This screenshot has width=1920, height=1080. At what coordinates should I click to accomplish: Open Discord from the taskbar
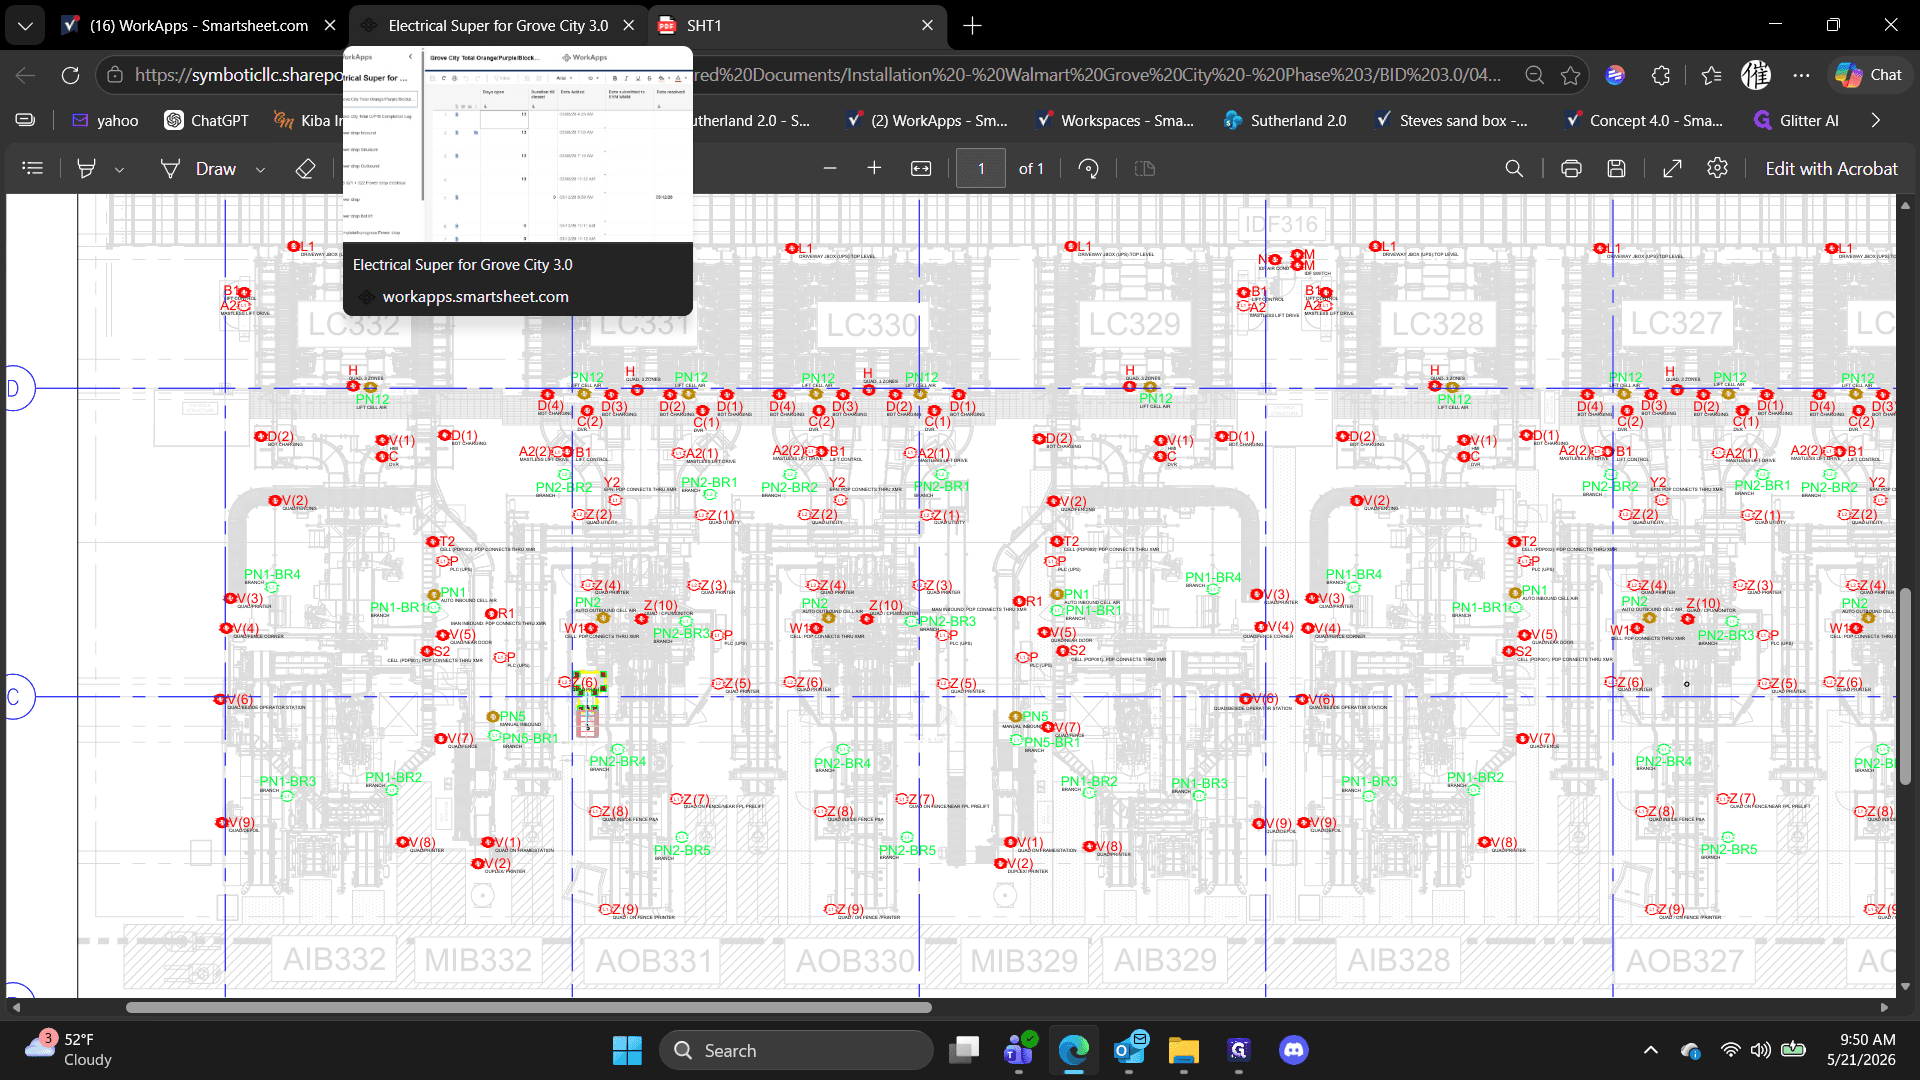click(x=1294, y=1051)
